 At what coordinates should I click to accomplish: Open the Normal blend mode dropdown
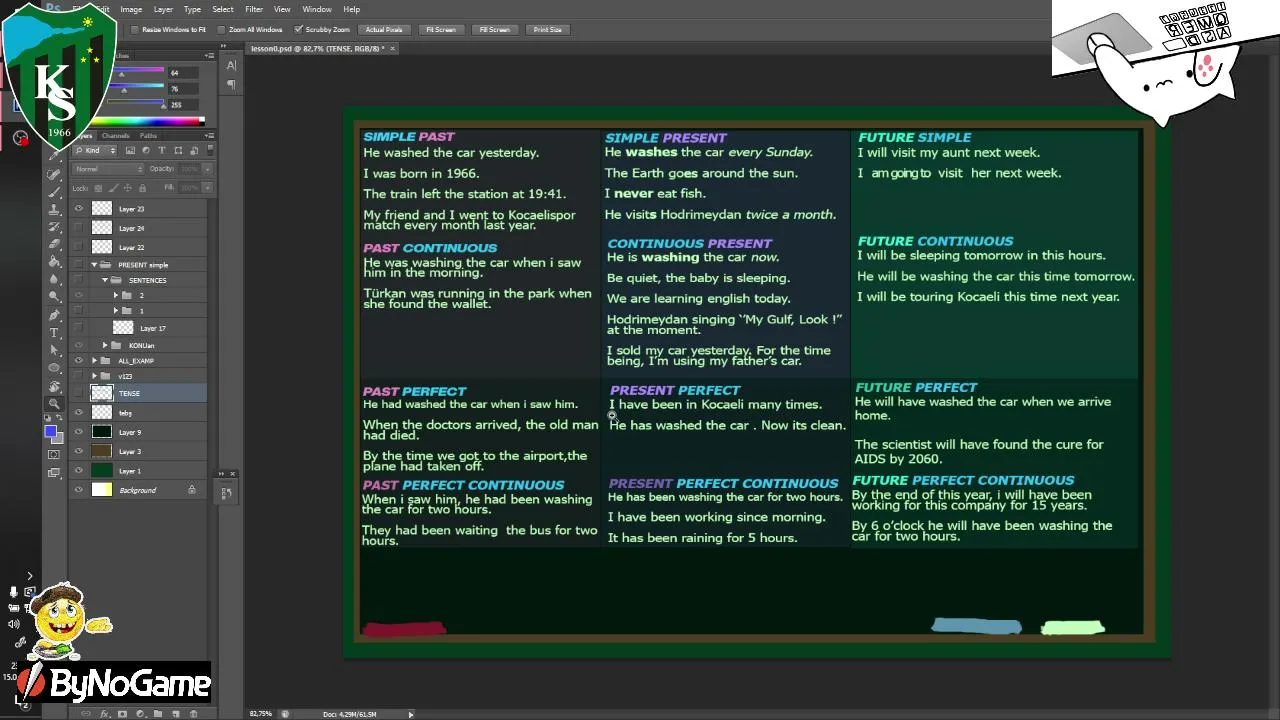click(x=109, y=169)
